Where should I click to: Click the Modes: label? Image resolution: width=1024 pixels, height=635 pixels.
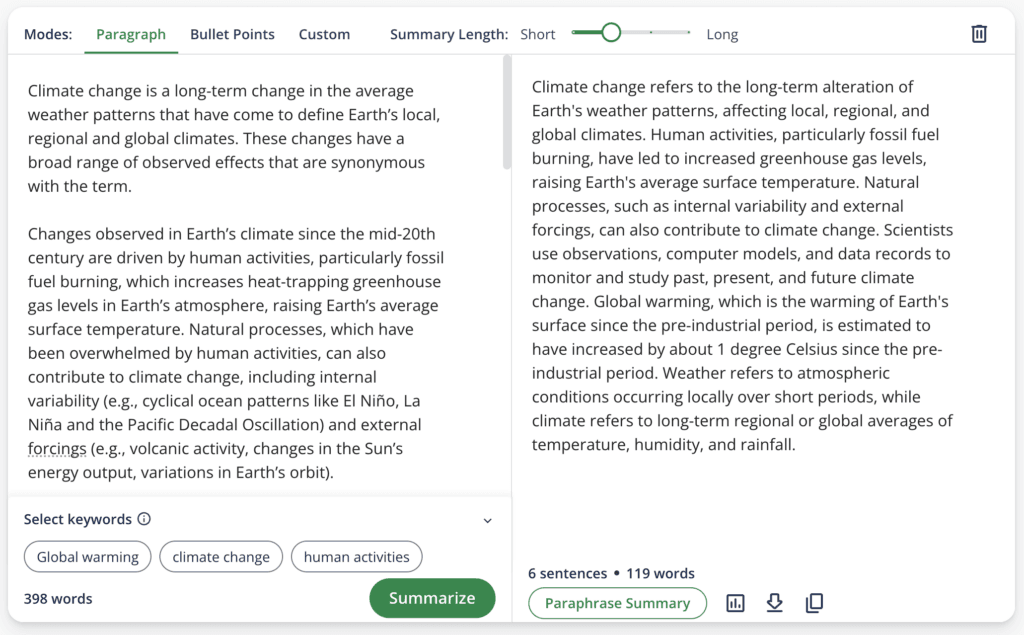[48, 34]
